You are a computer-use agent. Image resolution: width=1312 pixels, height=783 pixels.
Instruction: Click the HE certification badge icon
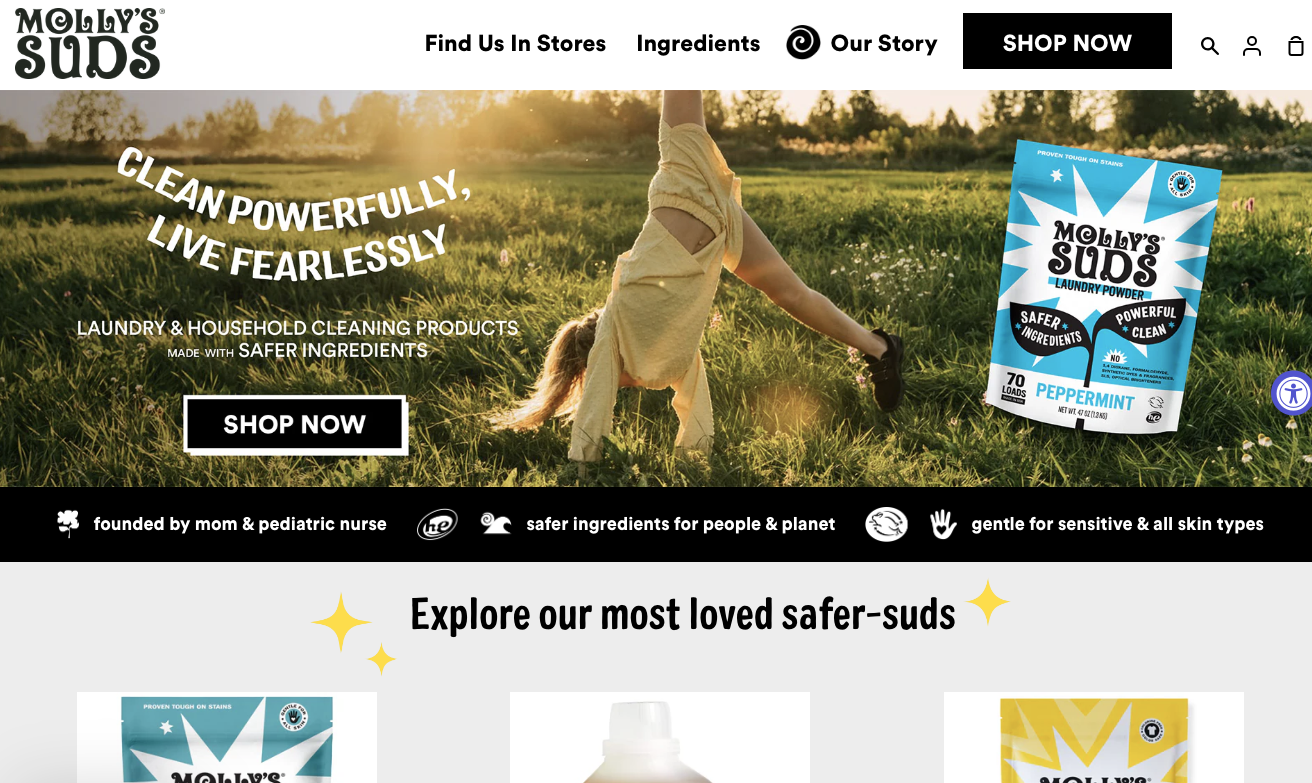(x=437, y=523)
